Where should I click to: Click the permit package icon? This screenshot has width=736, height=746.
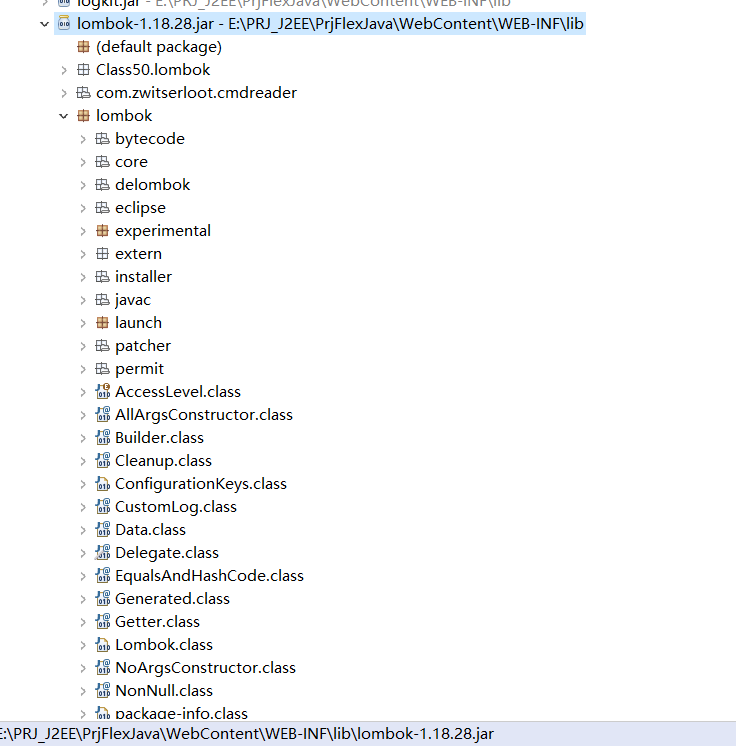coord(102,369)
